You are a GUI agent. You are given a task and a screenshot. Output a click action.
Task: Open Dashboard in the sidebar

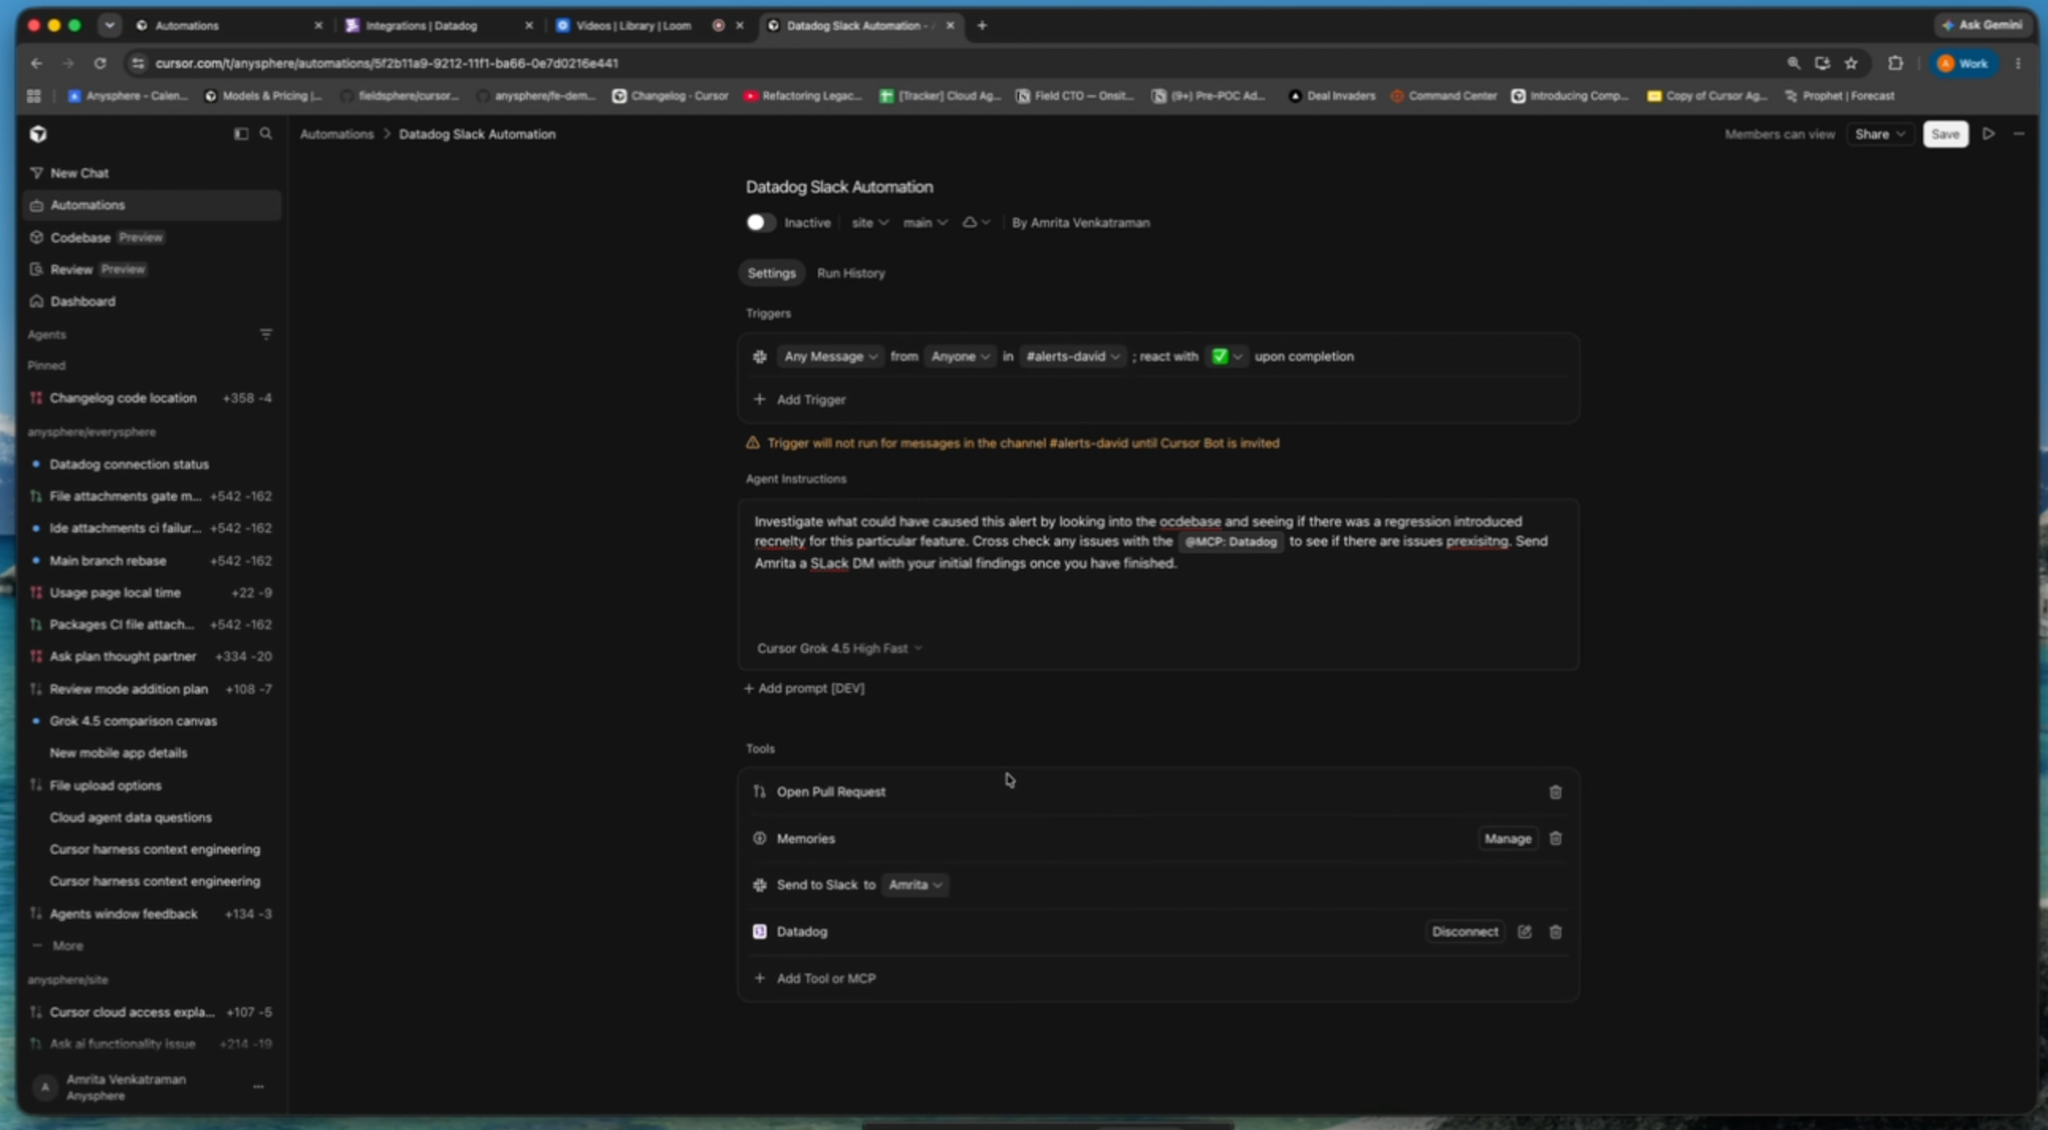152,301
